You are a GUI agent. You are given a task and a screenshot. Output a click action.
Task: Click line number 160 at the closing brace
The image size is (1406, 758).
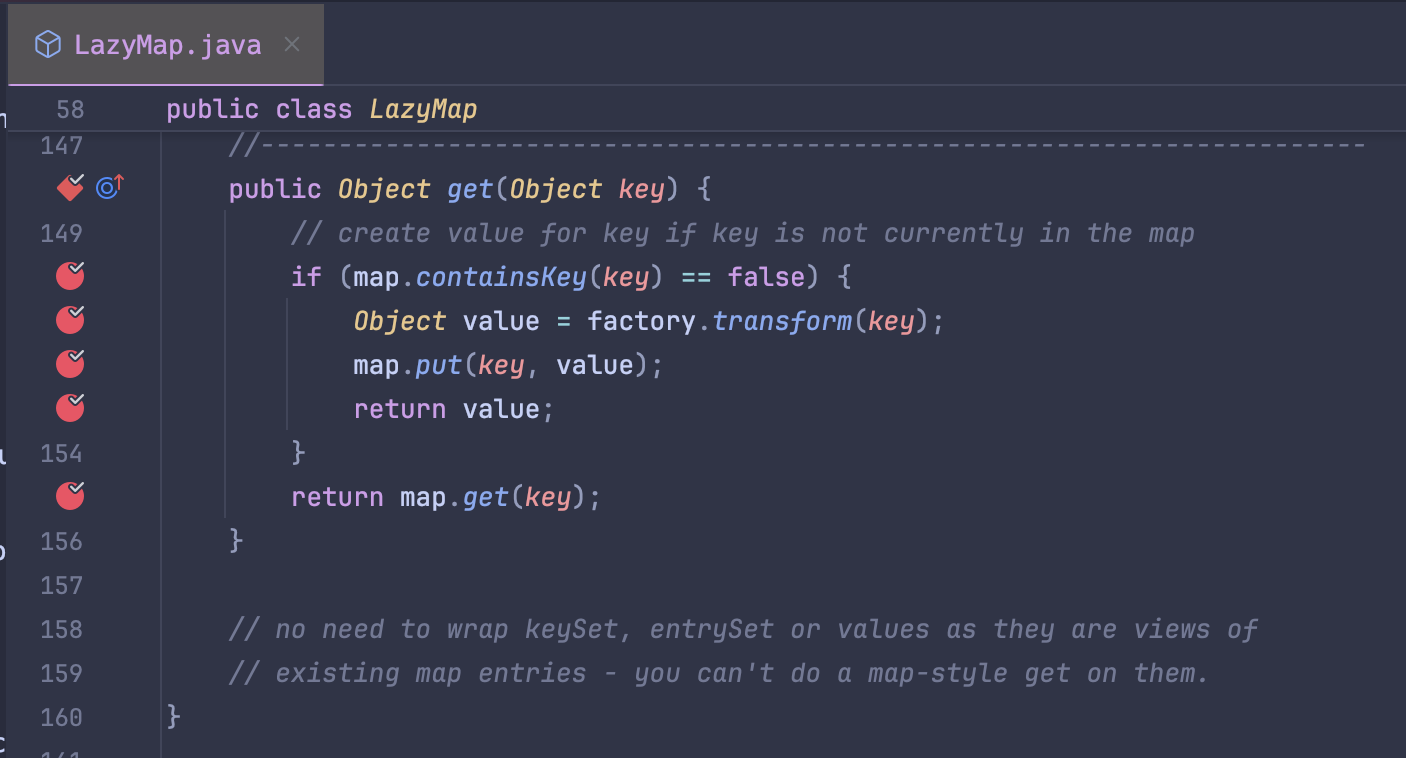point(60,717)
